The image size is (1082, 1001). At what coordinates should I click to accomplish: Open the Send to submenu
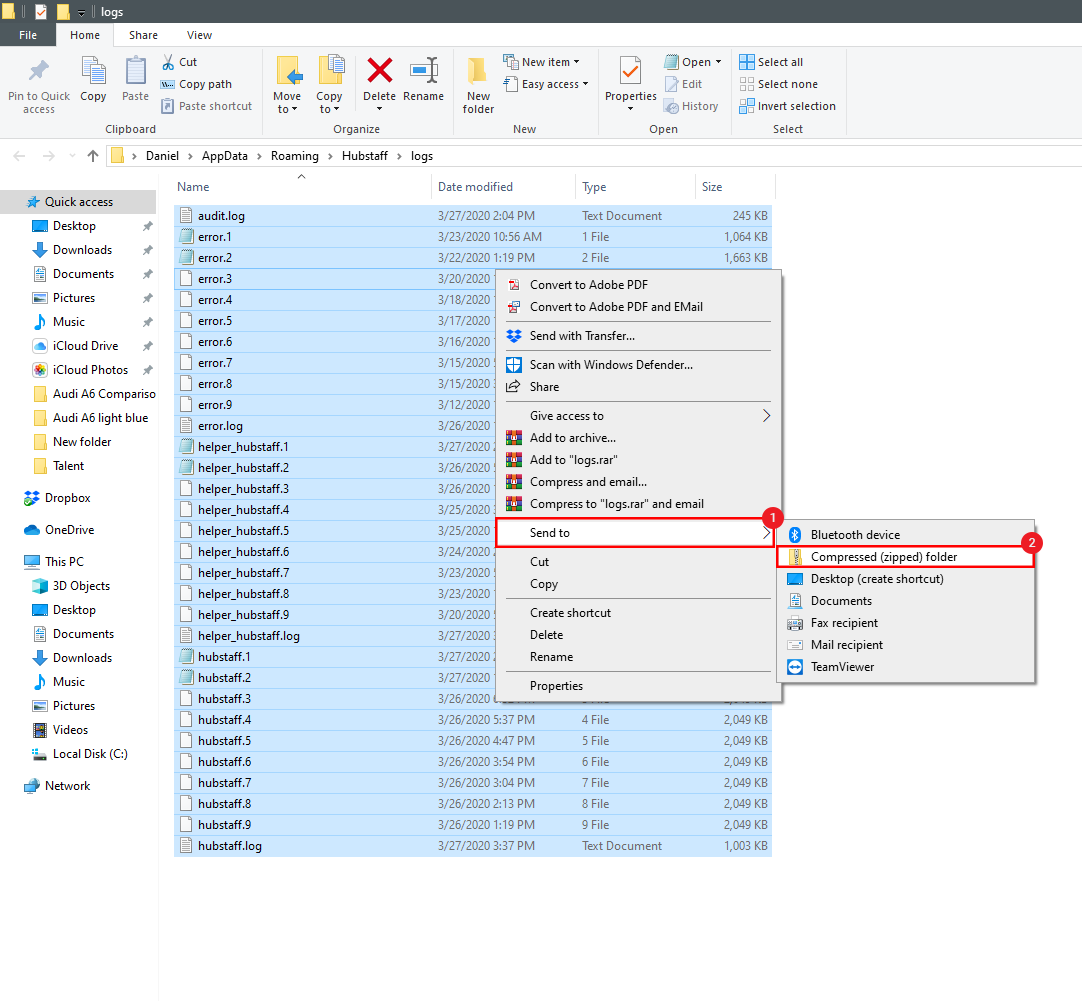coord(634,533)
